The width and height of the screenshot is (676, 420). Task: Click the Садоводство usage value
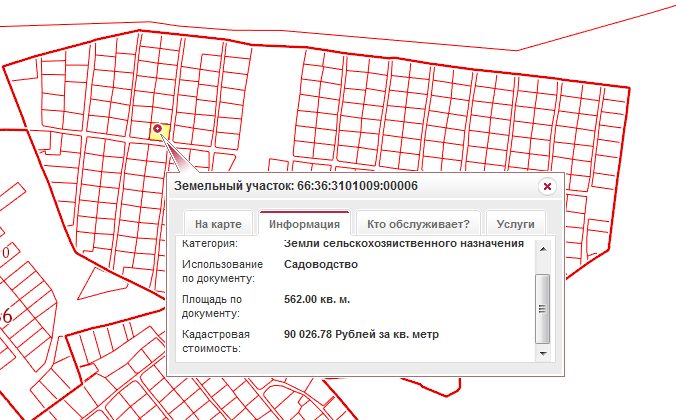click(321, 264)
